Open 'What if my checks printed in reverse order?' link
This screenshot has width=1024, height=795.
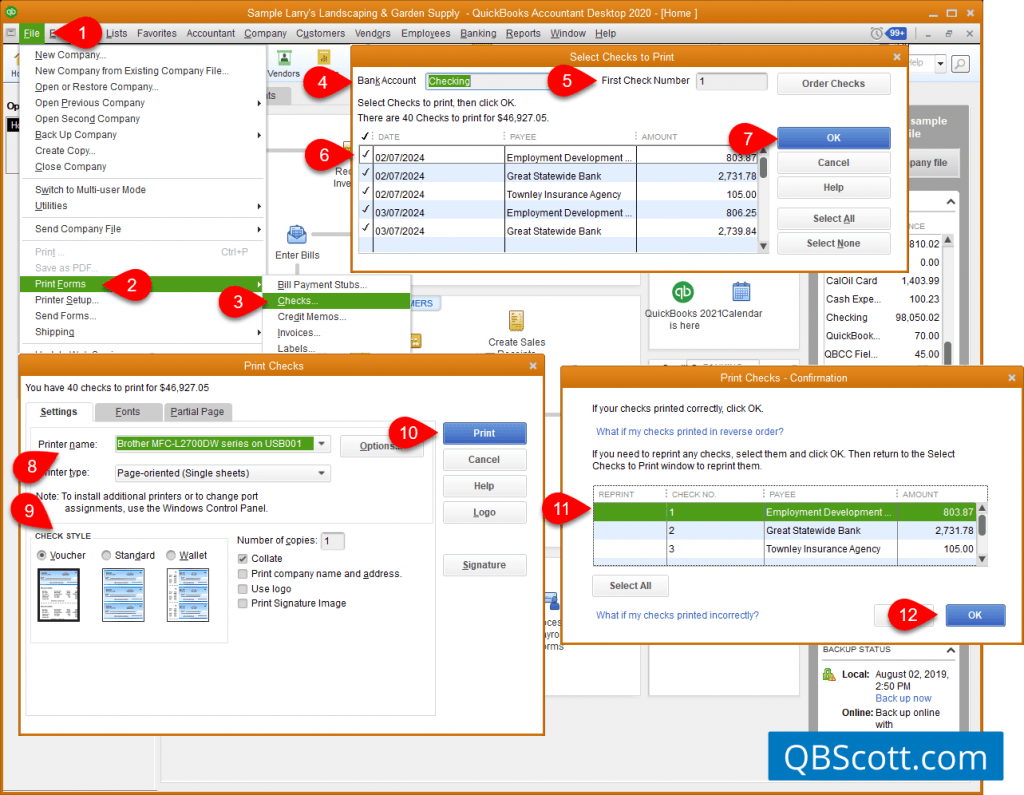690,432
